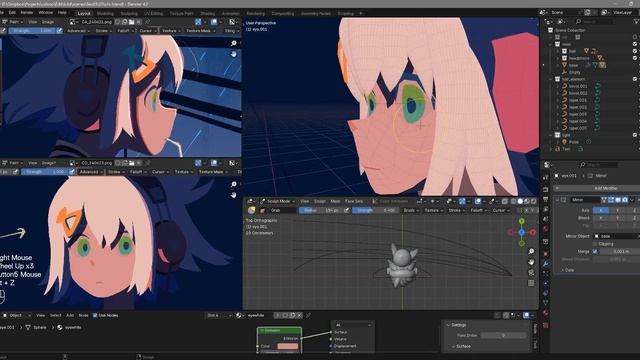Screen dimensions: 640x360
Task: Enable the Clipping checkbox in Mirror modifier
Action: [x=595, y=244]
